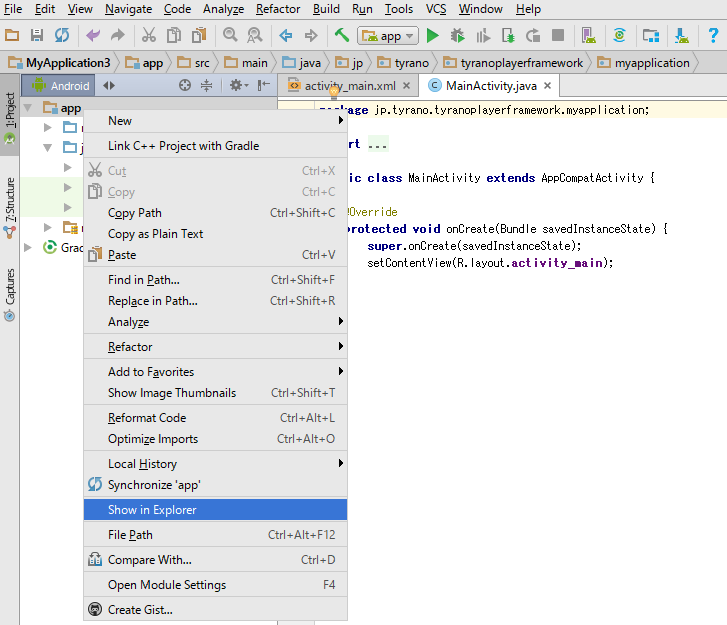Start debugging with the bug icon
This screenshot has width=727, height=625.
pos(458,35)
